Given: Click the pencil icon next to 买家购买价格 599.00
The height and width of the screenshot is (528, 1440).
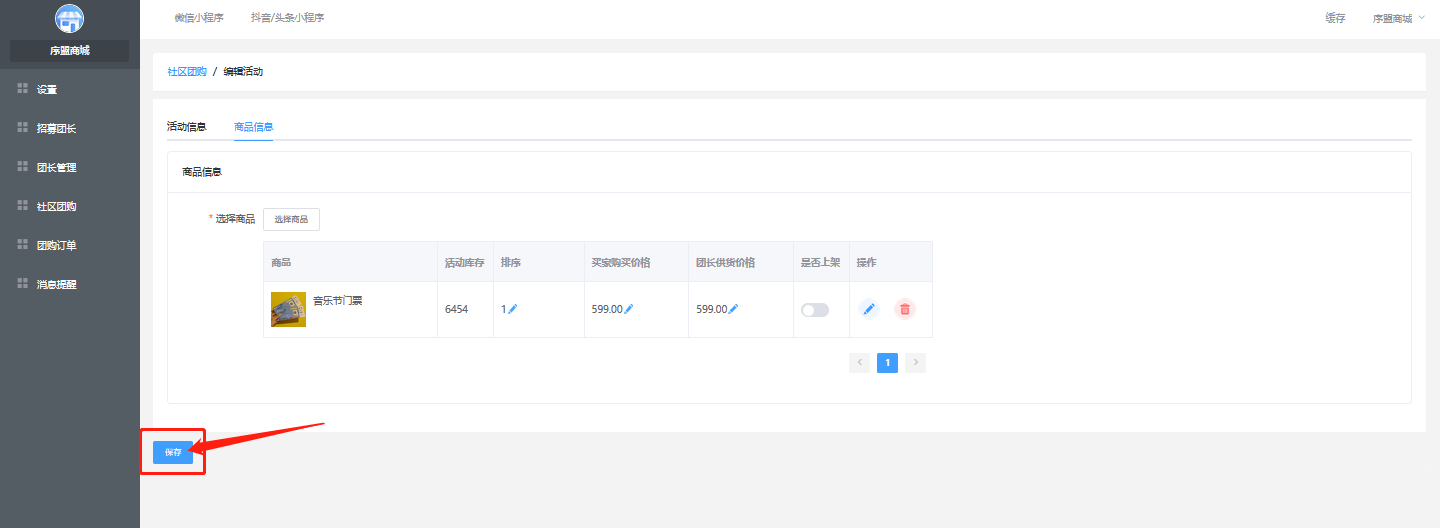Looking at the screenshot, I should click(629, 309).
